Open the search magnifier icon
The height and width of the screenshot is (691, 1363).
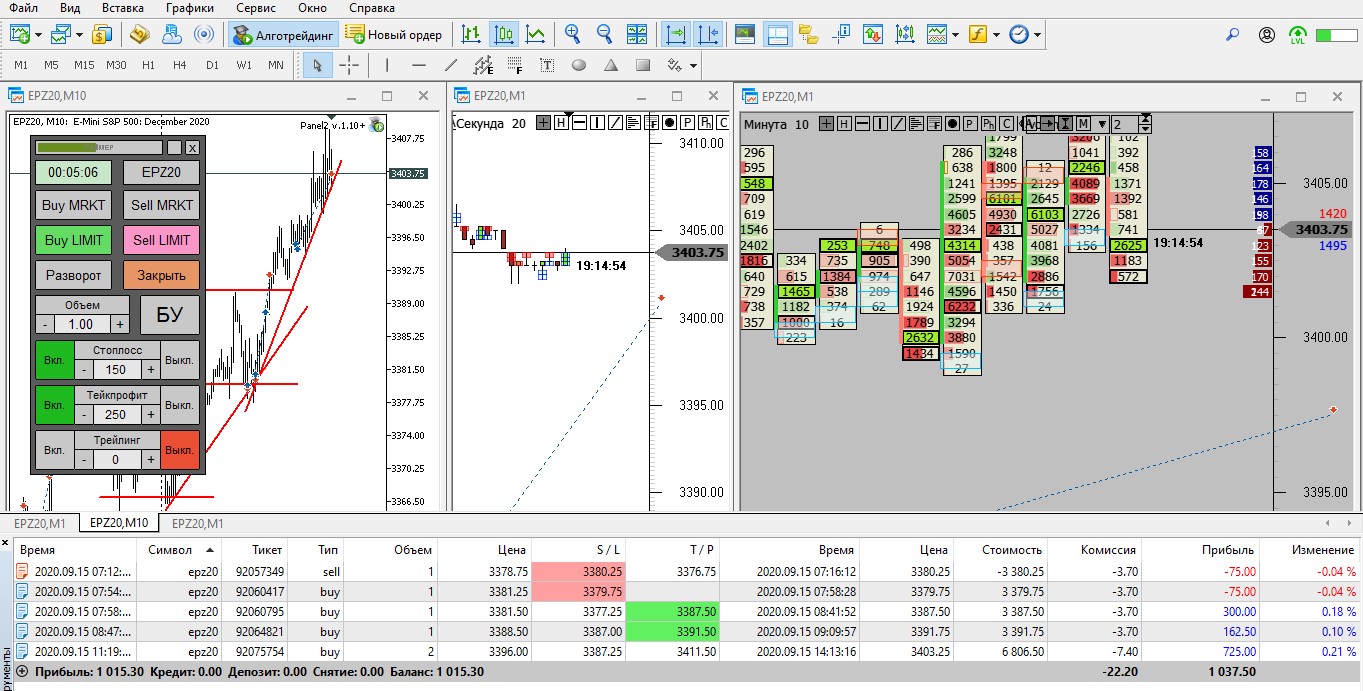pos(1233,34)
